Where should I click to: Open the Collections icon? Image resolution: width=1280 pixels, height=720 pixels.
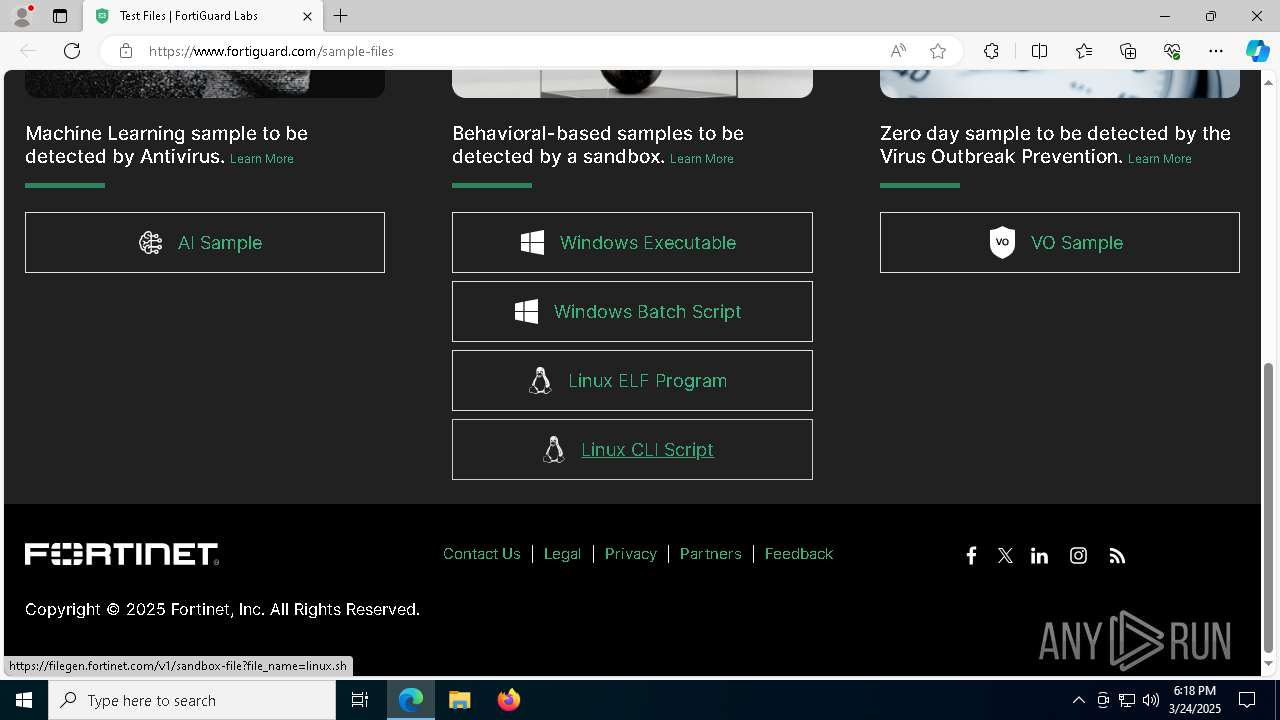[x=1128, y=51]
